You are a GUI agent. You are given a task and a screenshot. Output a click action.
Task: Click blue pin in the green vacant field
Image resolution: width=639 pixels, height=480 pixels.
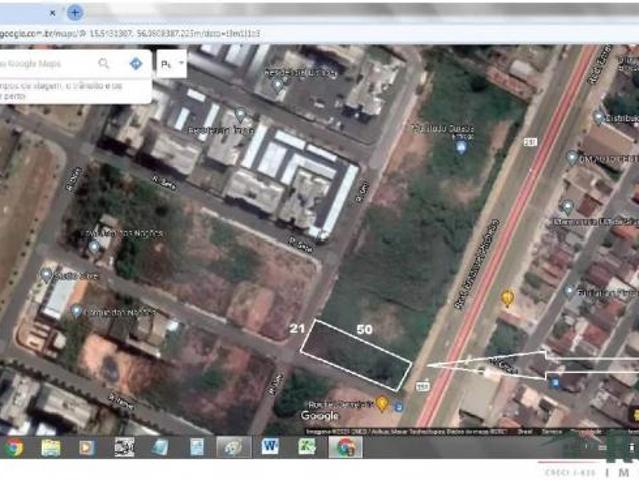point(461,147)
